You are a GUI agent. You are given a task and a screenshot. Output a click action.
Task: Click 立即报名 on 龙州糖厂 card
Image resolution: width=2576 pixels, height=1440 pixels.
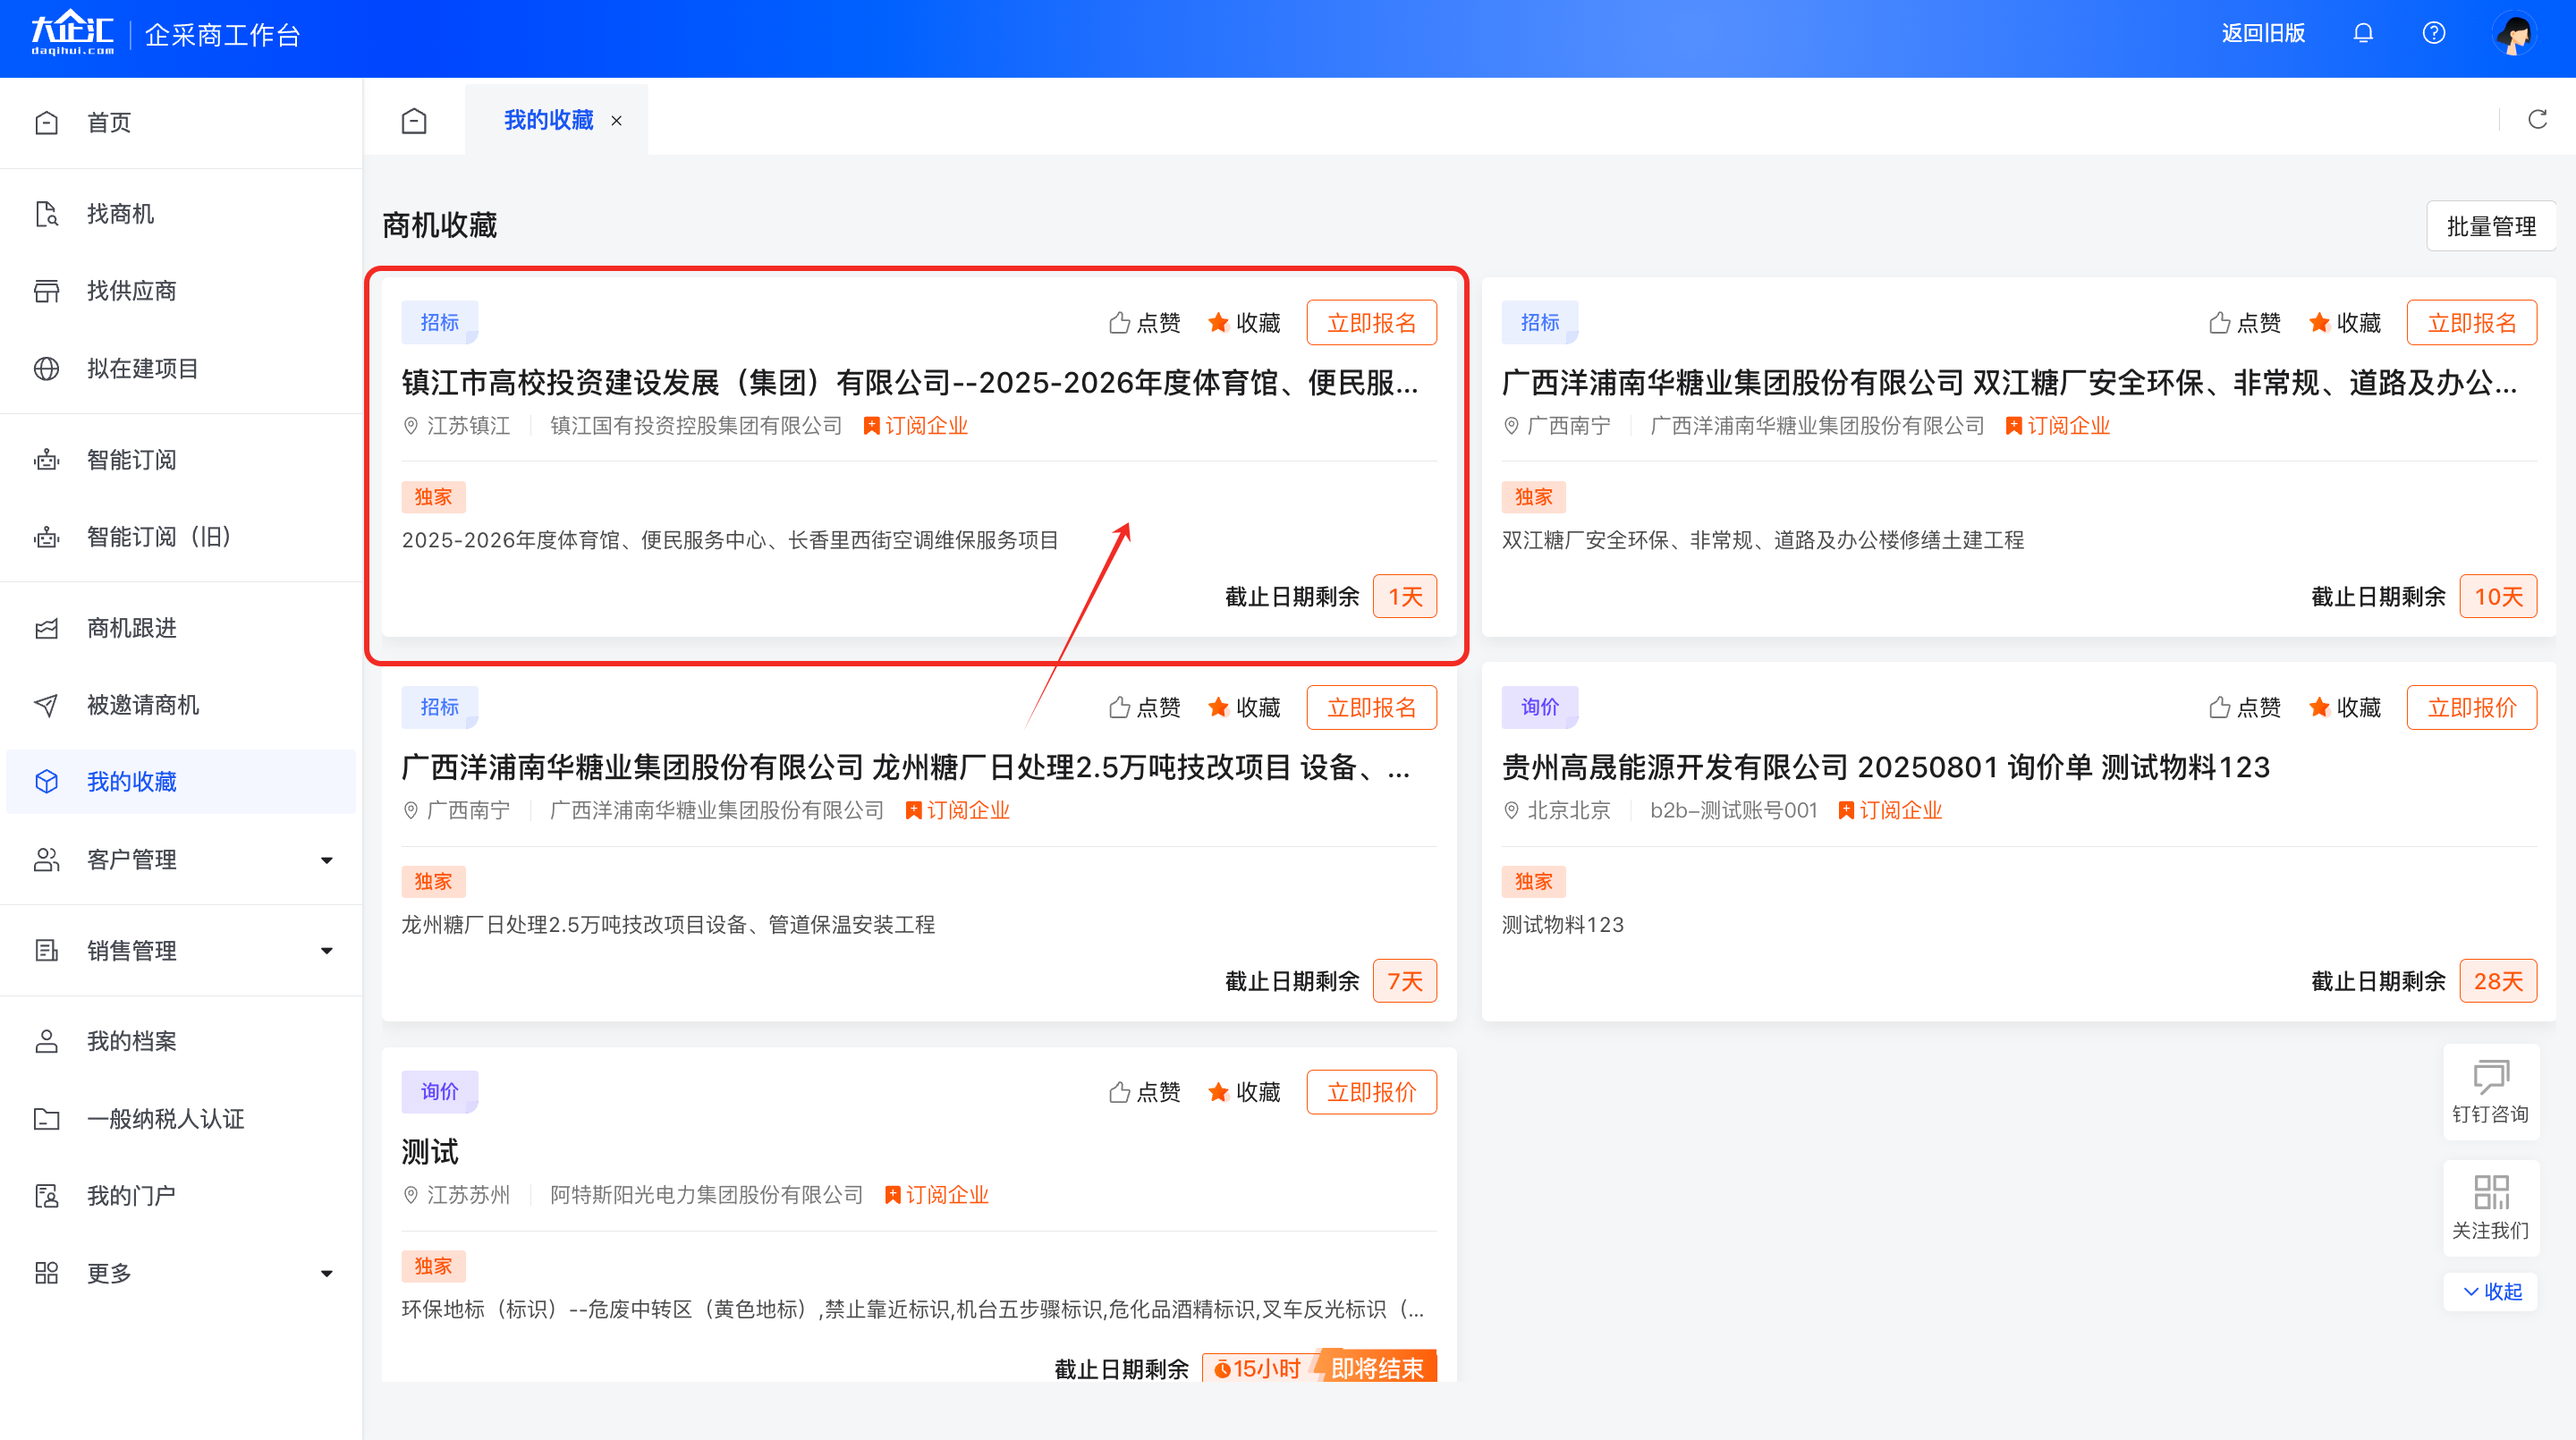coord(1371,708)
